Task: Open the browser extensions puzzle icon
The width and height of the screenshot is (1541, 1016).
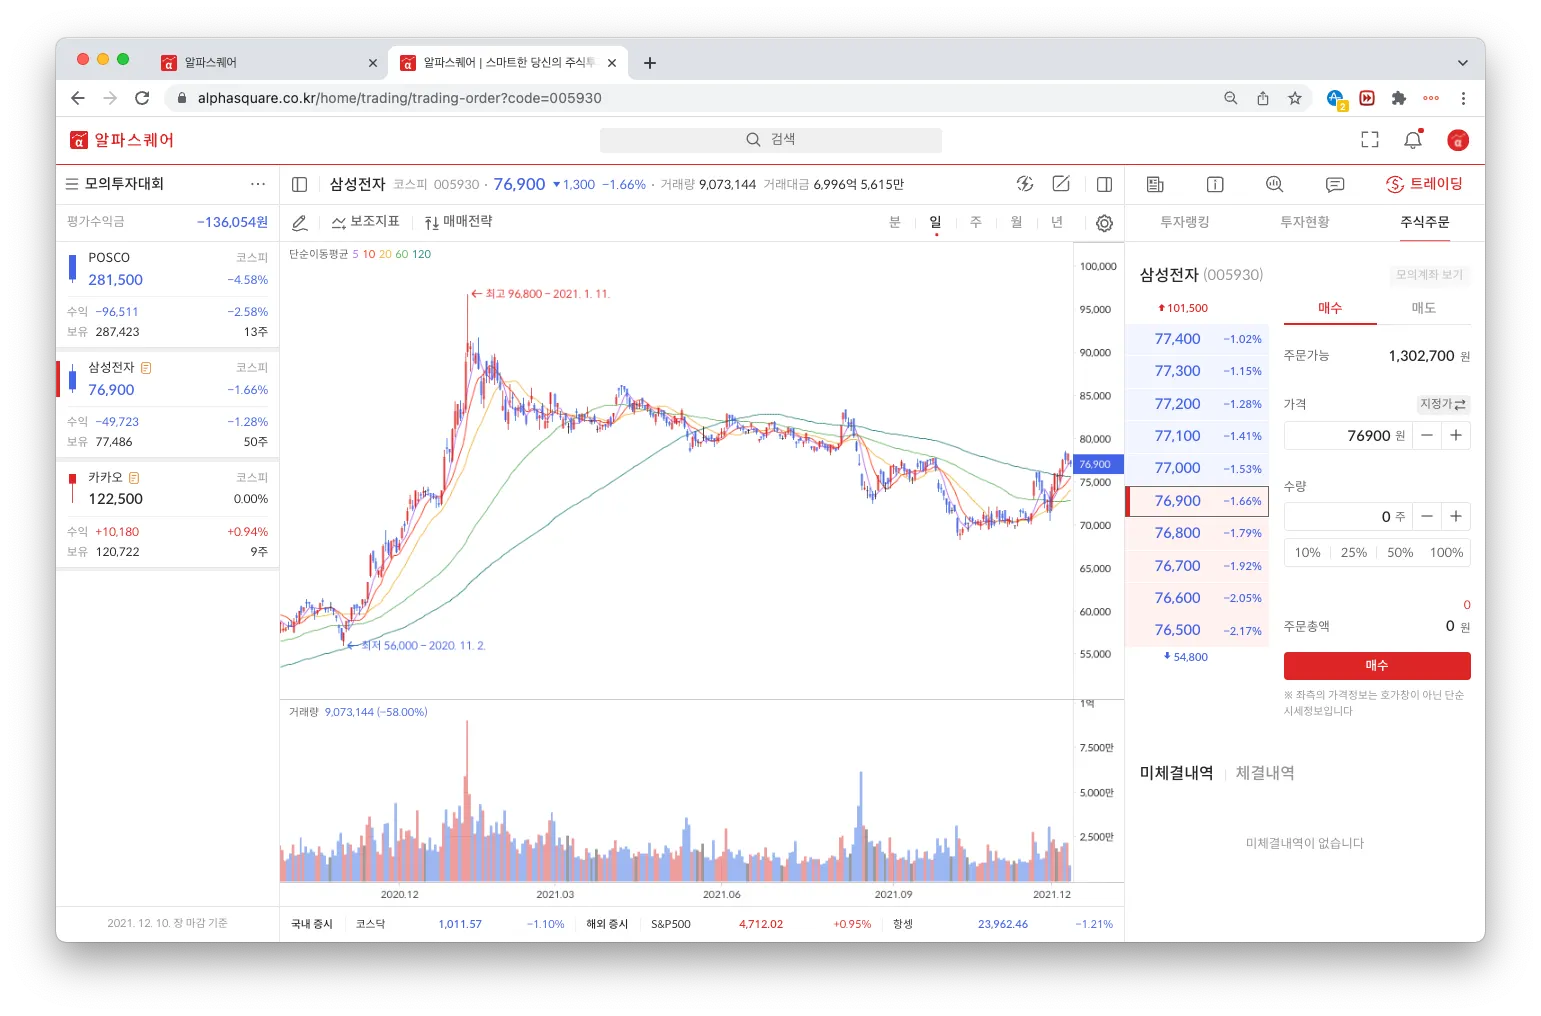Action: (x=1399, y=98)
